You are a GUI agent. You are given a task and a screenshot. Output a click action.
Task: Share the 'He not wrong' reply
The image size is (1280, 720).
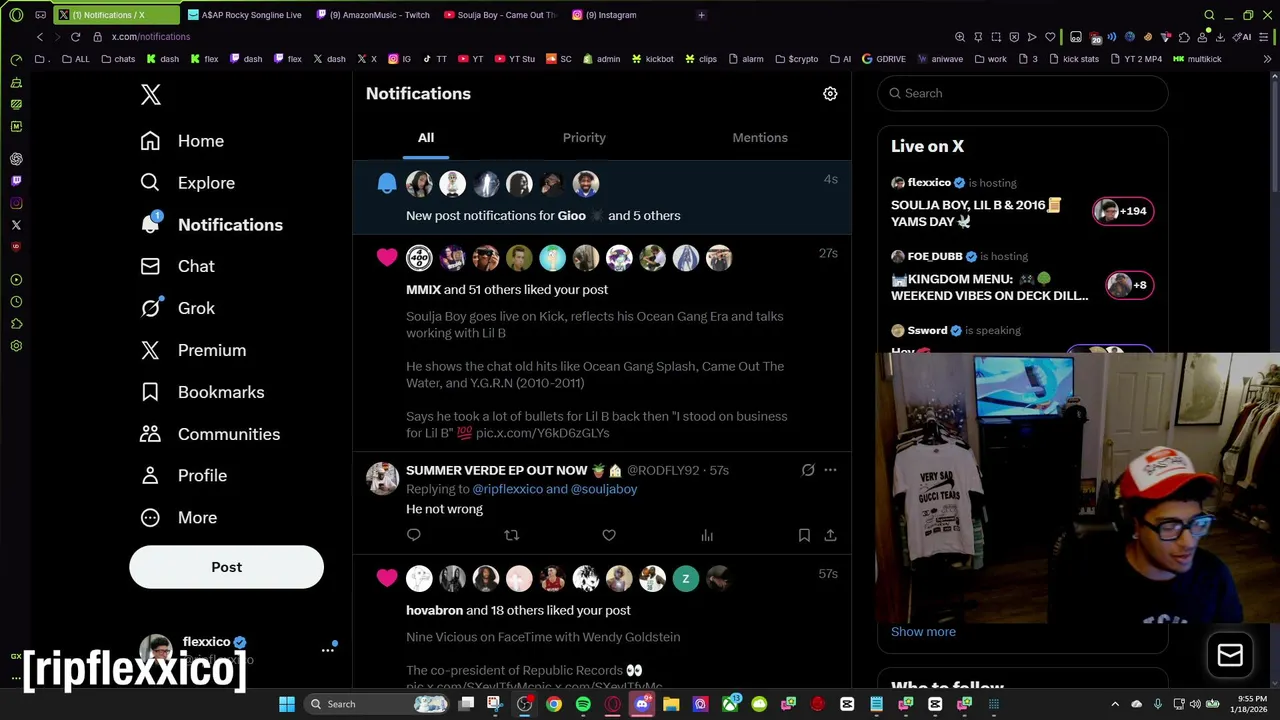(x=830, y=535)
